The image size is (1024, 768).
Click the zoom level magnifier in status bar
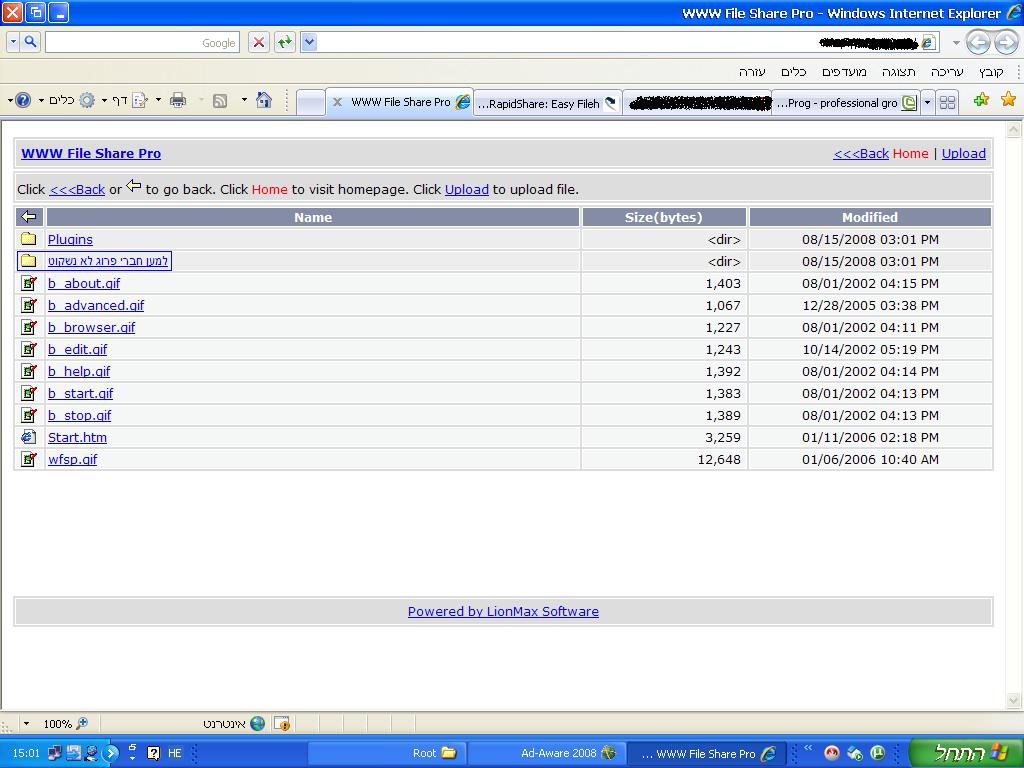pyautogui.click(x=82, y=723)
